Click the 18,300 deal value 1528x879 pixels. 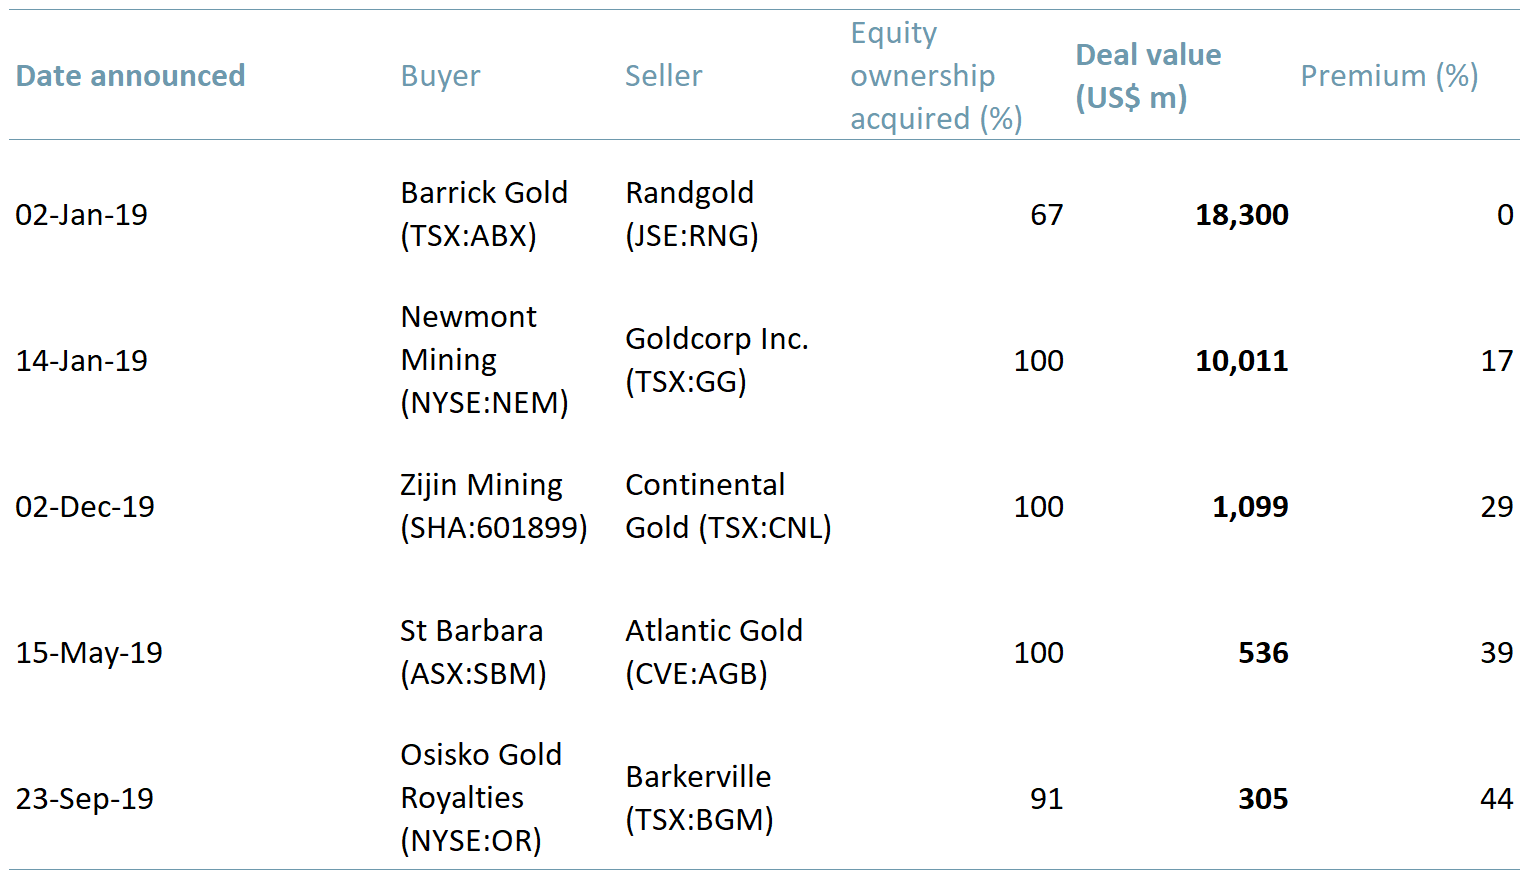tap(1241, 215)
